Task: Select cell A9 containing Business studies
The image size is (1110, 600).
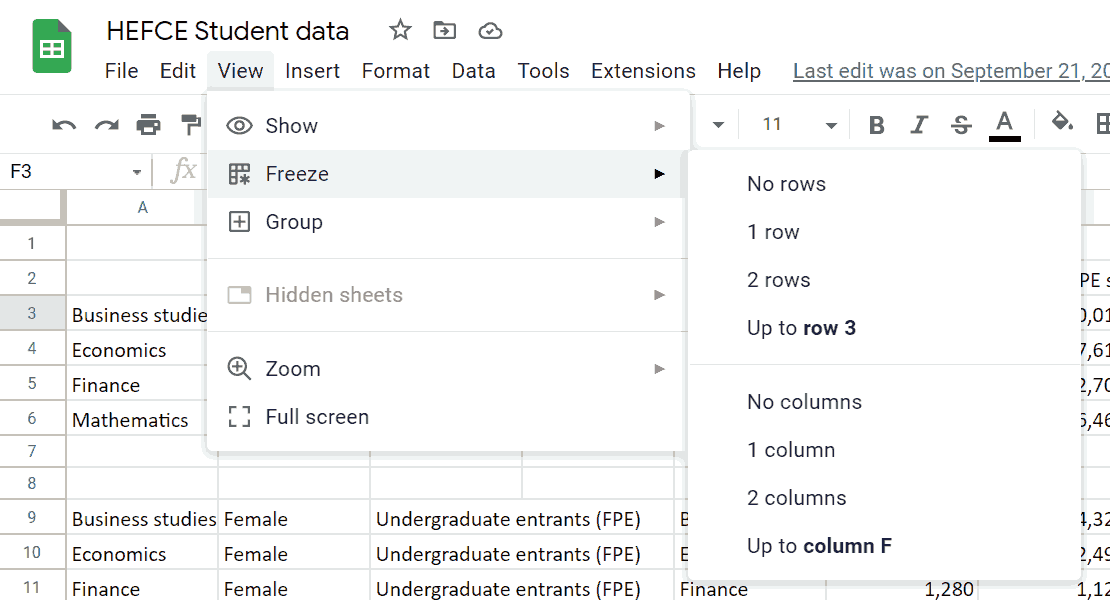Action: 143,517
